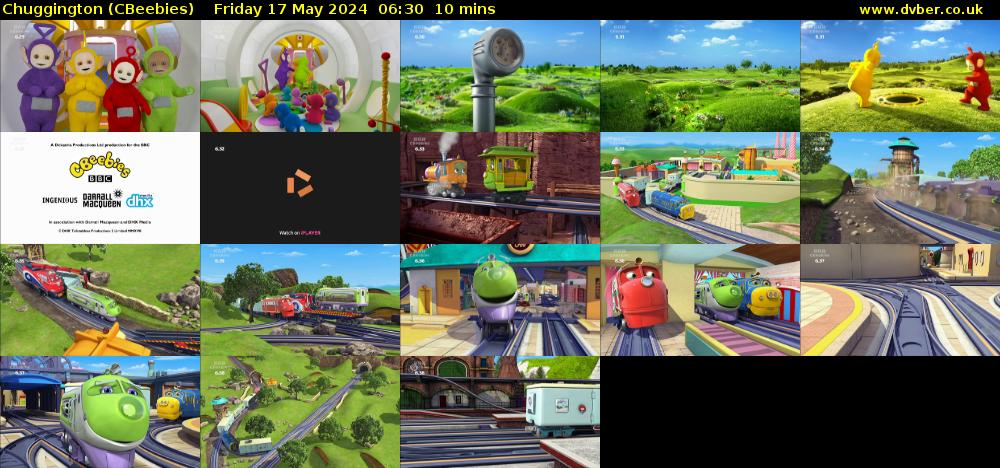Viewport: 1000px width, 468px height.
Task: Click the iPlayer logo icon
Action: 300,183
